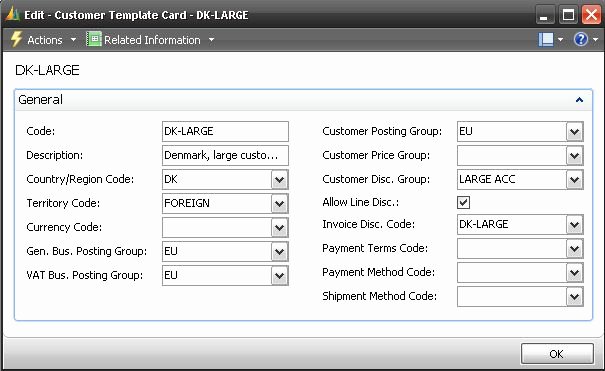Open the Customer Posting Group dropdown

[x=575, y=132]
